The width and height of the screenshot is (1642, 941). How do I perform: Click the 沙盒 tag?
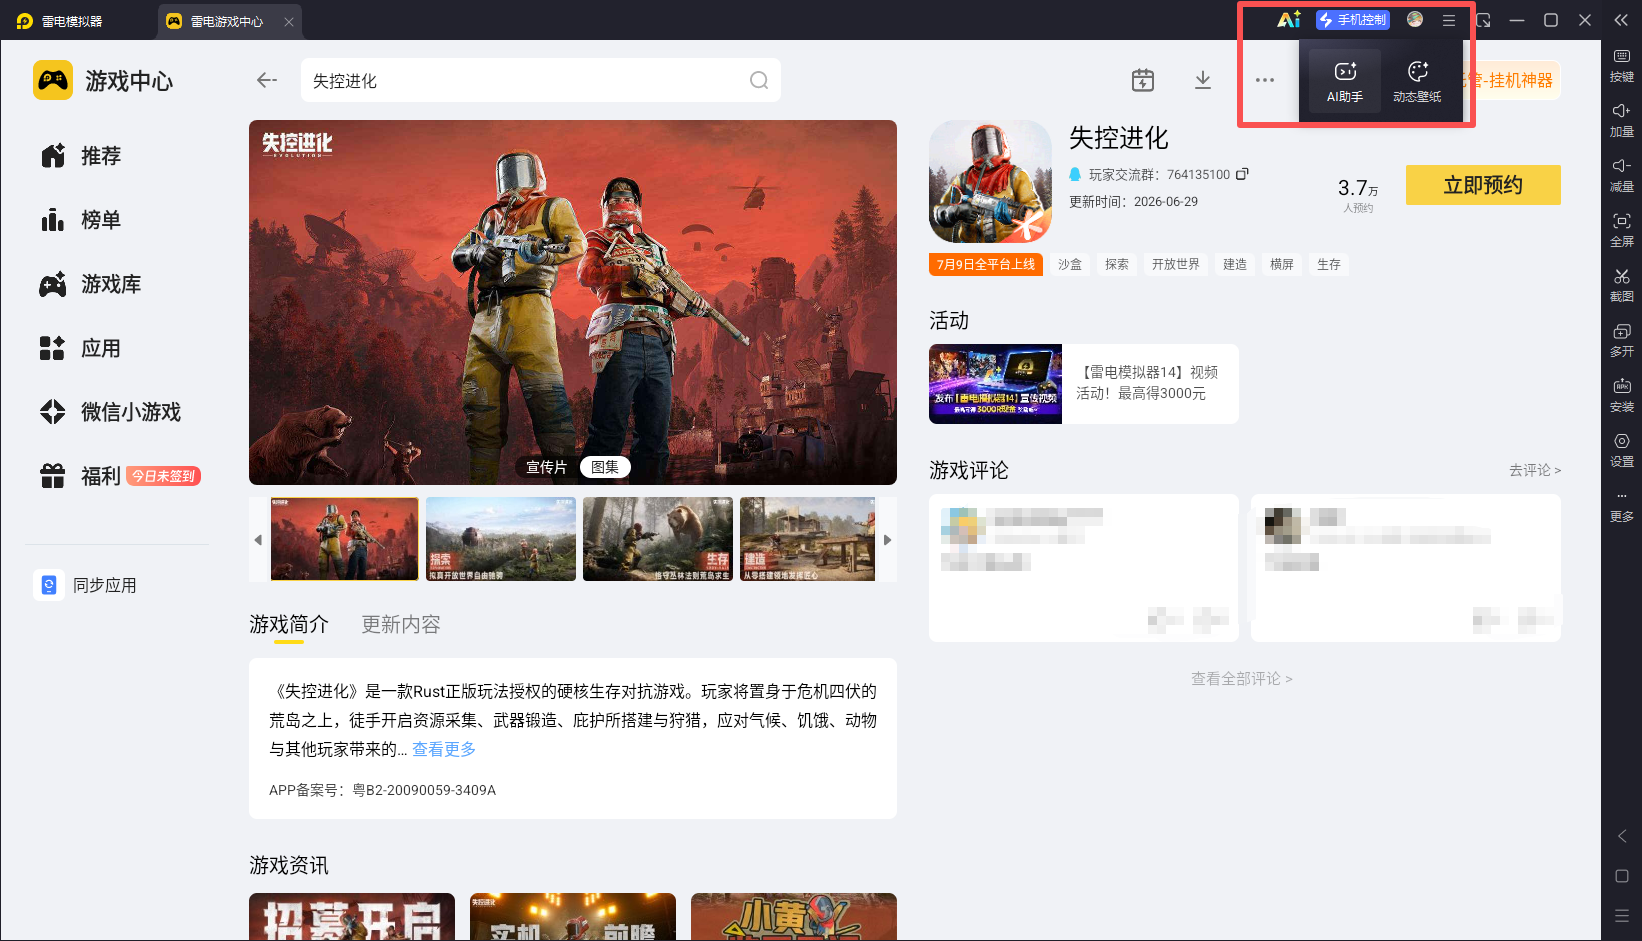pos(1070,264)
